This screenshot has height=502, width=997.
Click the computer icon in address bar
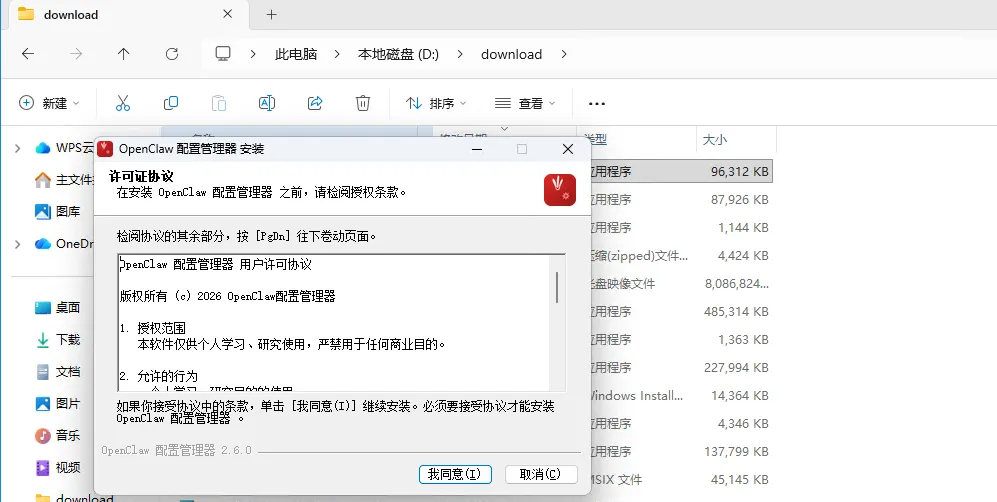pos(223,54)
